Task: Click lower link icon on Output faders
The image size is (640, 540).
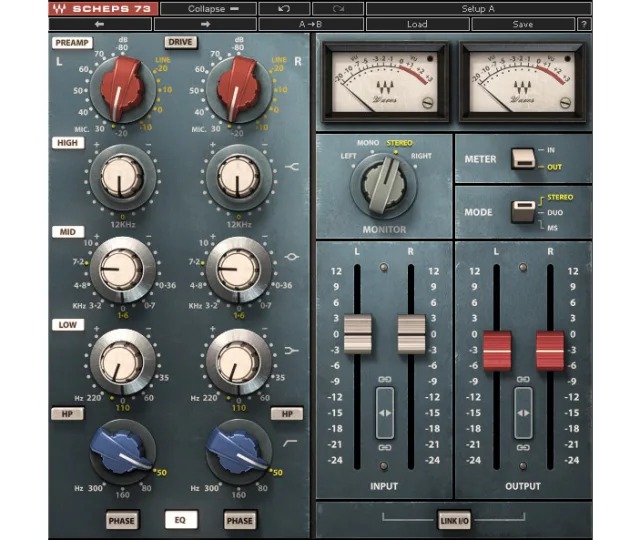Action: coord(523,448)
